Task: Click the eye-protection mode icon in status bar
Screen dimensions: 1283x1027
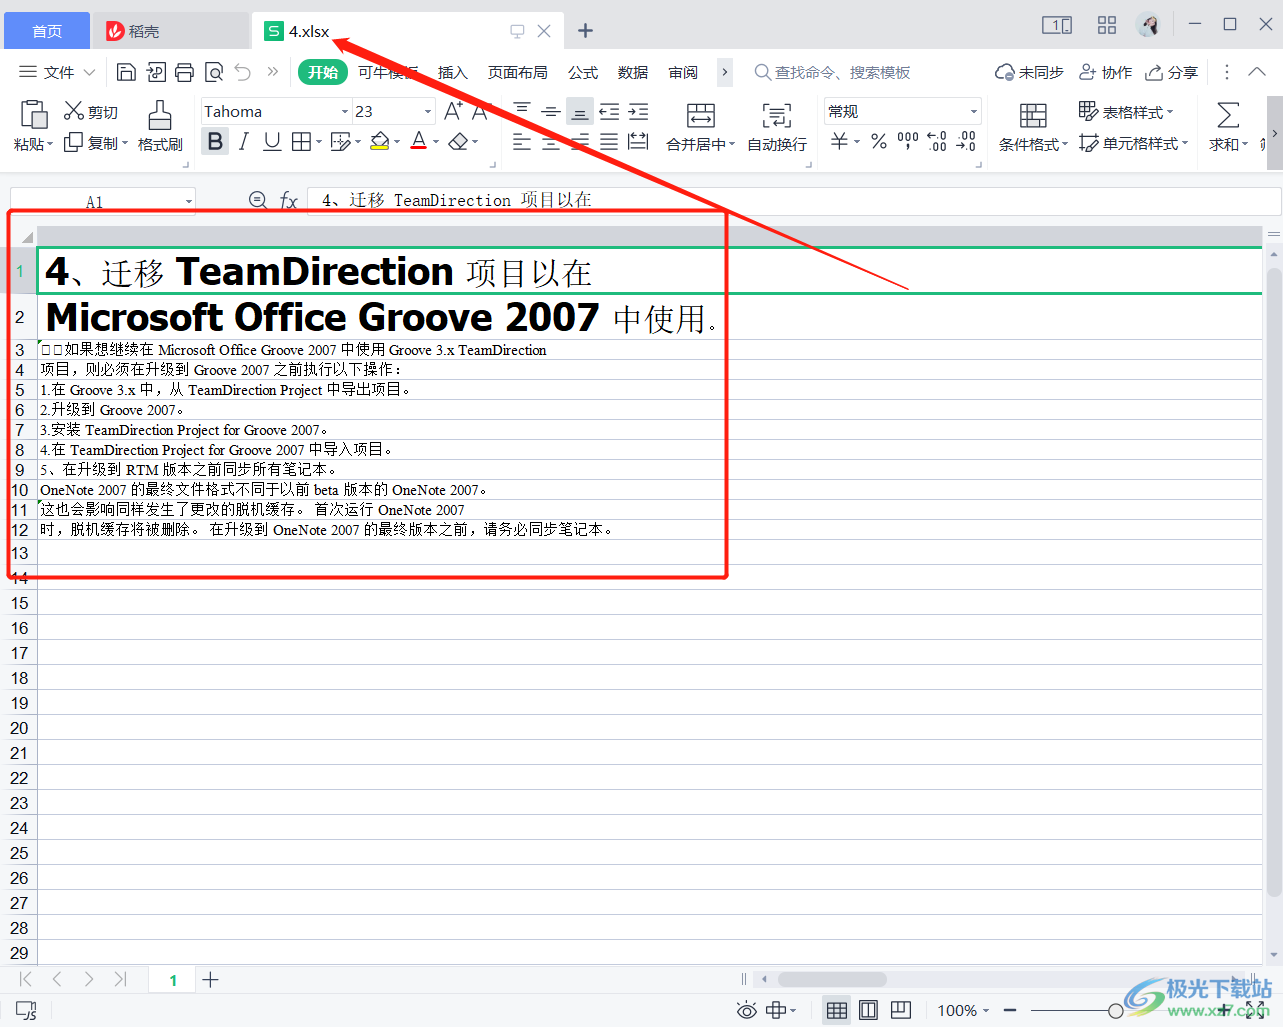Action: coord(747,1010)
